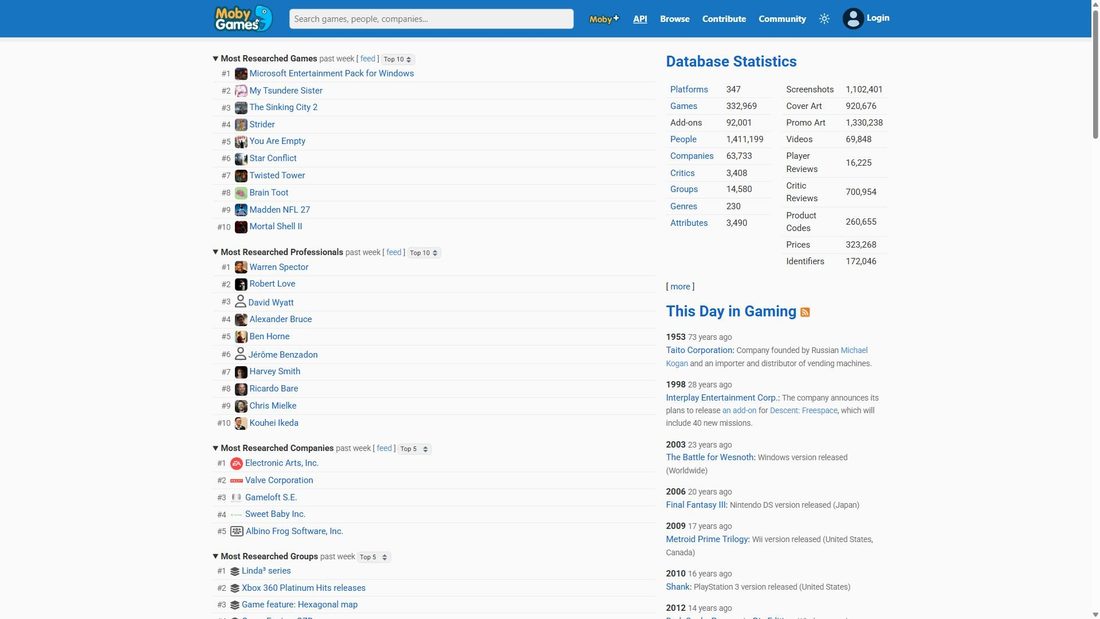Open the Attributes statistics link
This screenshot has width=1100, height=619.
689,223
